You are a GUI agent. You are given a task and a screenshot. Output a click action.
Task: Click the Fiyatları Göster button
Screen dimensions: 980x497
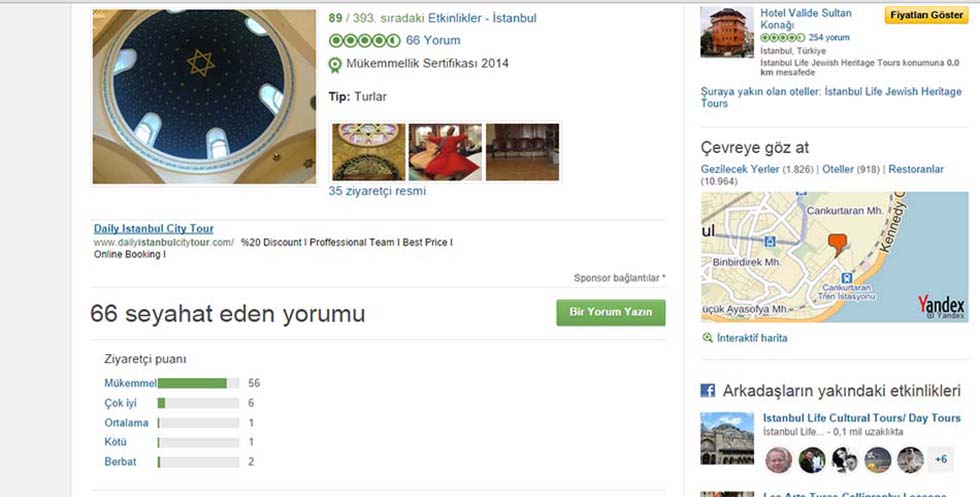(926, 15)
